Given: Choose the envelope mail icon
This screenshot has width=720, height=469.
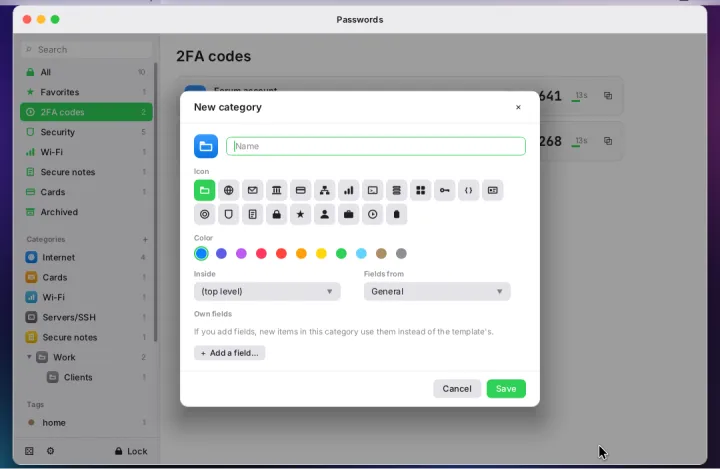Looking at the screenshot, I should (253, 190).
